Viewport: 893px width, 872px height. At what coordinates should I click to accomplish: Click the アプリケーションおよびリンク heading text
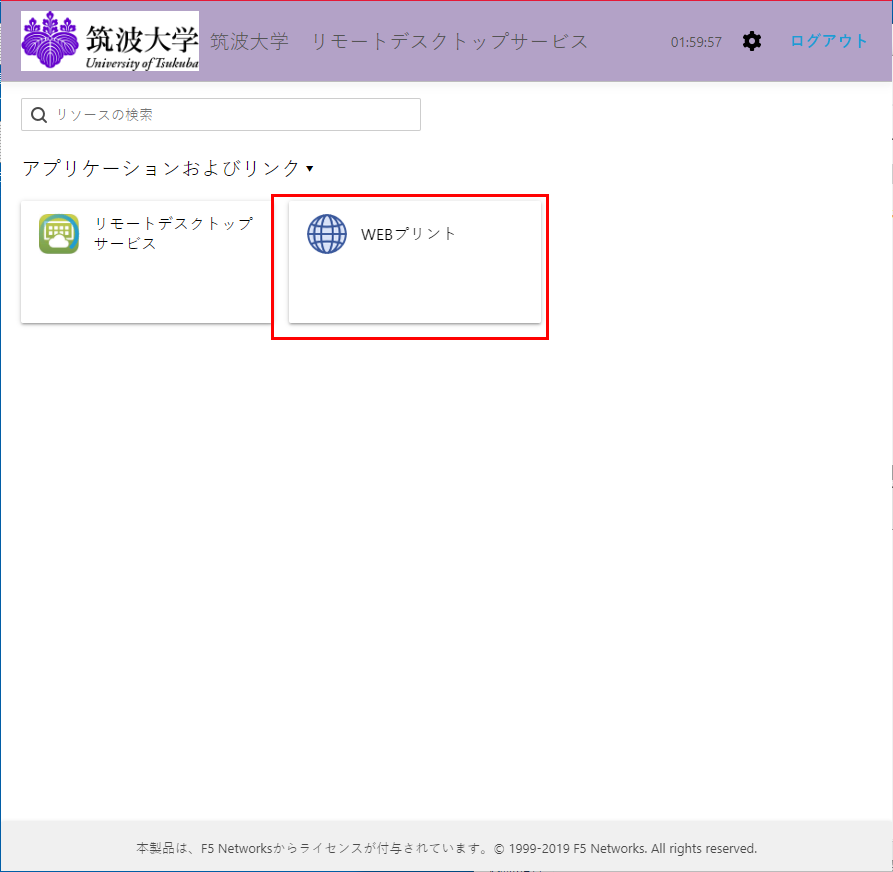161,168
